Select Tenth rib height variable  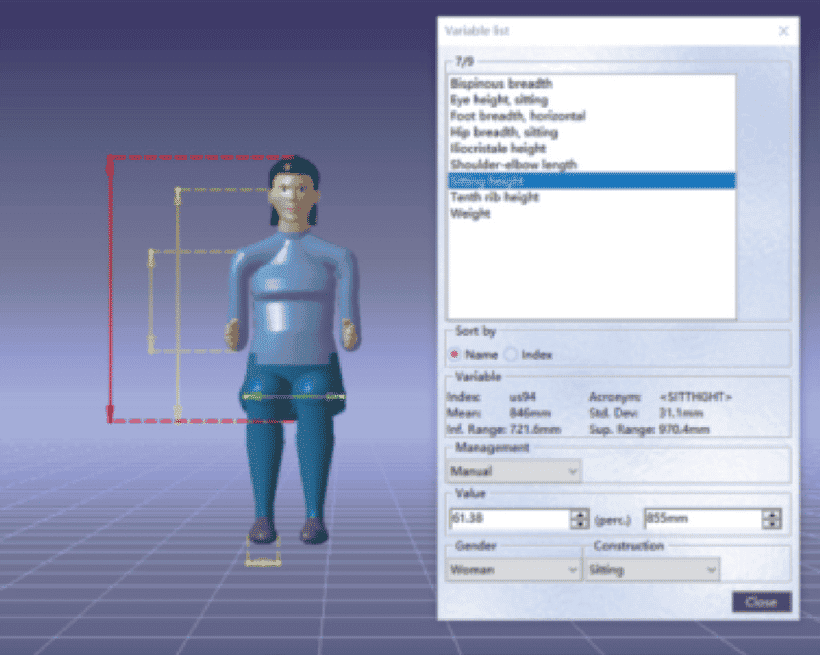click(495, 197)
